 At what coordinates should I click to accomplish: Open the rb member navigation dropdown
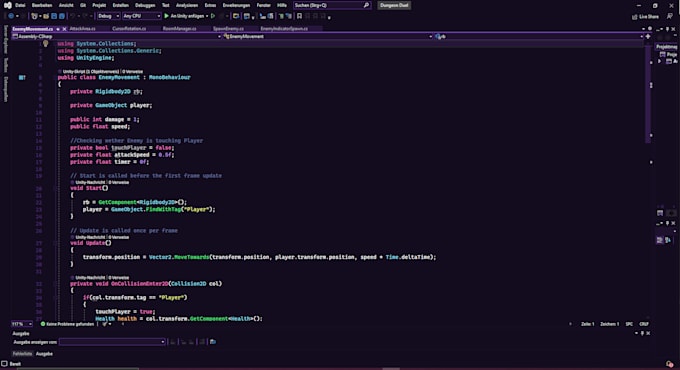tap(539, 36)
